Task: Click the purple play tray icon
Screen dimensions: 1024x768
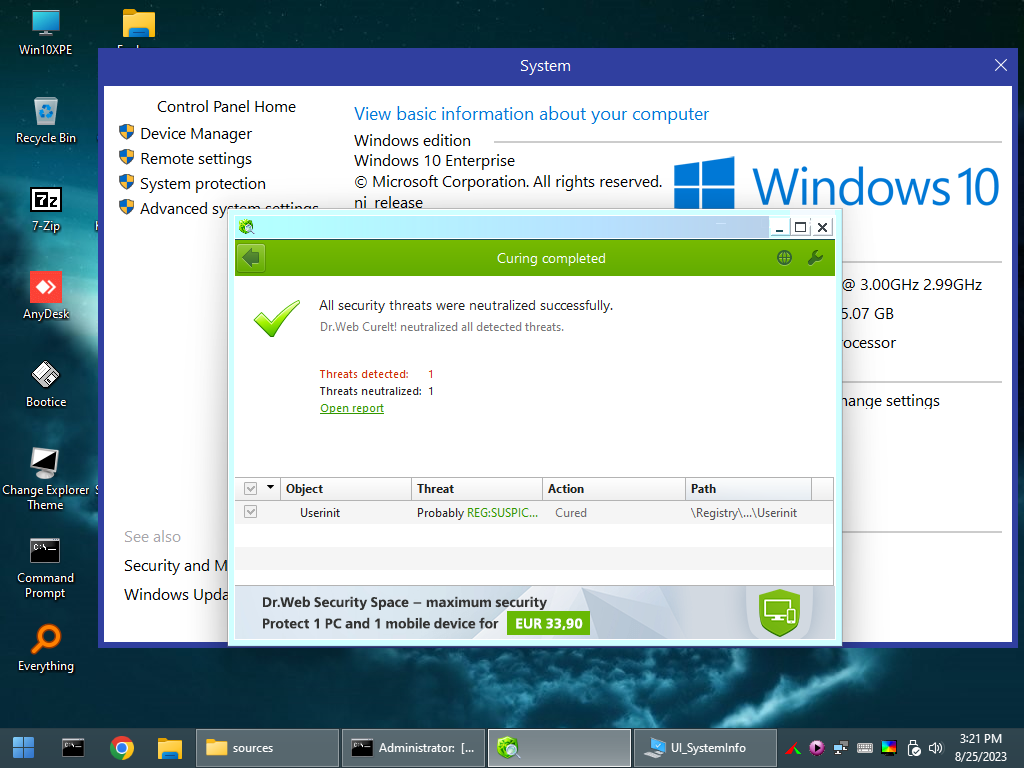Action: [x=816, y=748]
